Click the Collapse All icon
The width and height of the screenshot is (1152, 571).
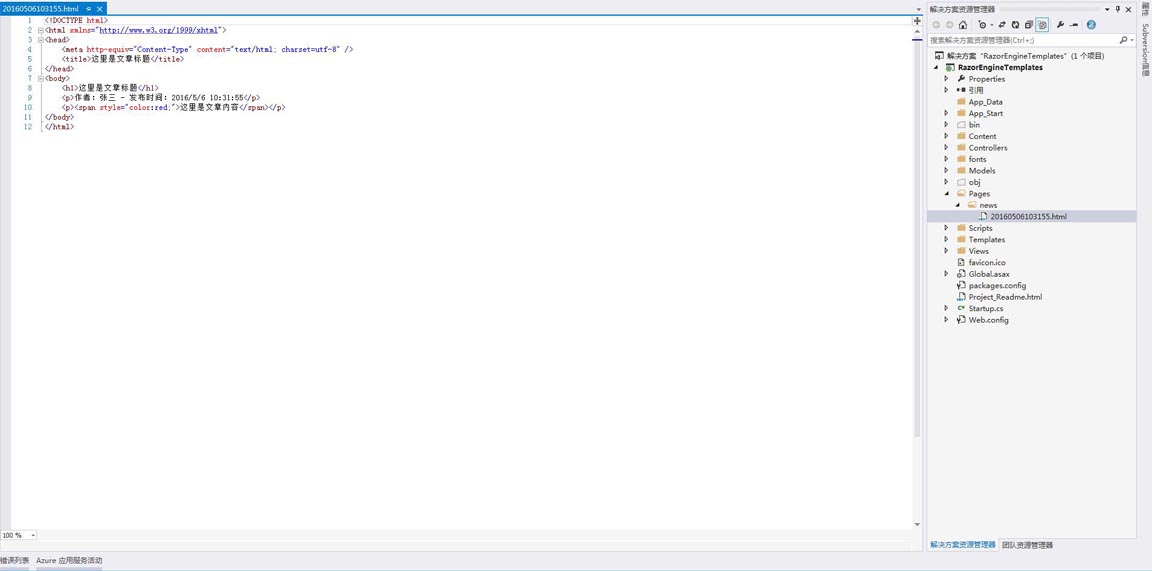pos(1029,25)
